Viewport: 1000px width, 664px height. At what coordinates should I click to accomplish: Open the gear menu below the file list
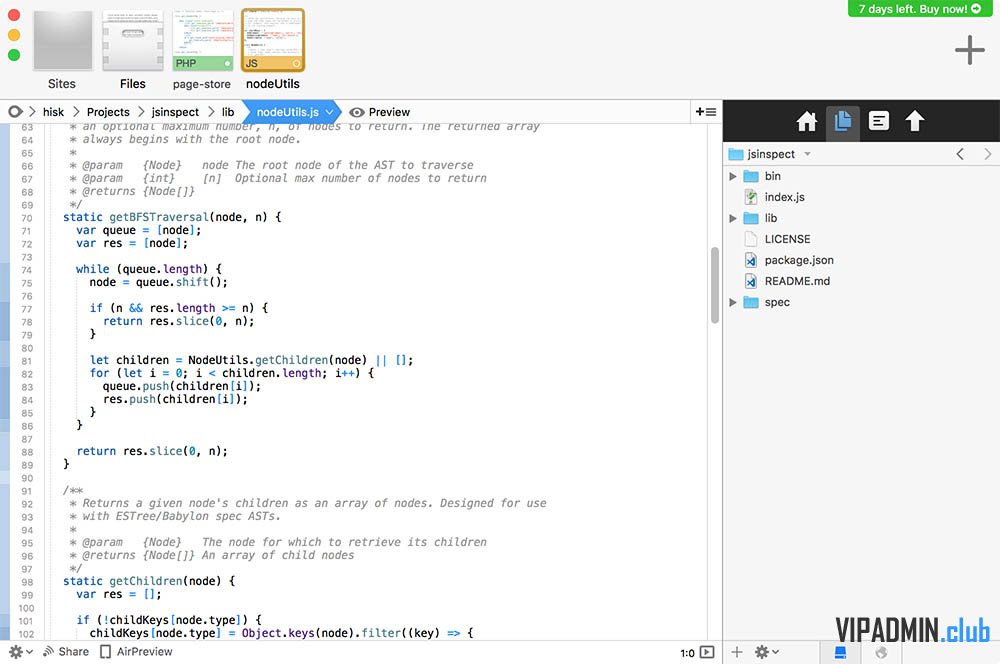pos(767,652)
